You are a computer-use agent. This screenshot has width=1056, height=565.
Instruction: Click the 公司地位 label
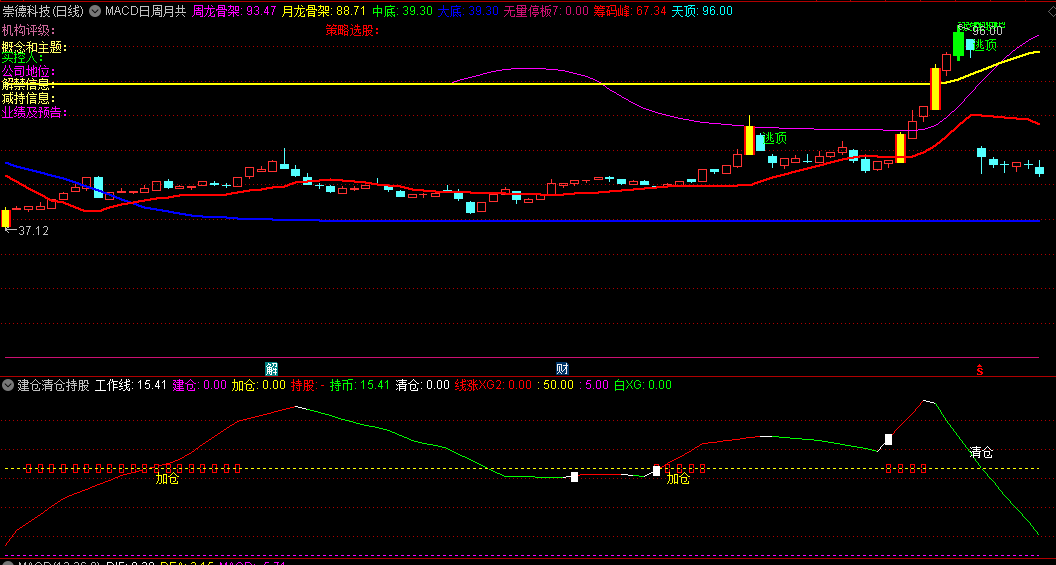[x=28, y=71]
